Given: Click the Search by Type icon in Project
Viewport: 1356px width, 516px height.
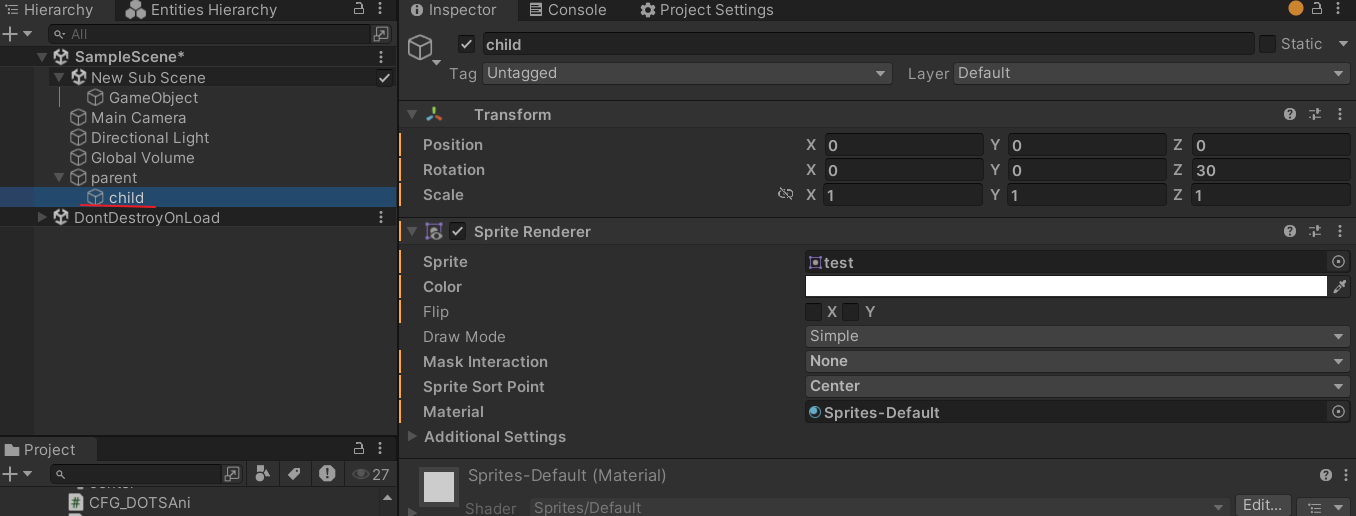Looking at the screenshot, I should click(x=263, y=474).
